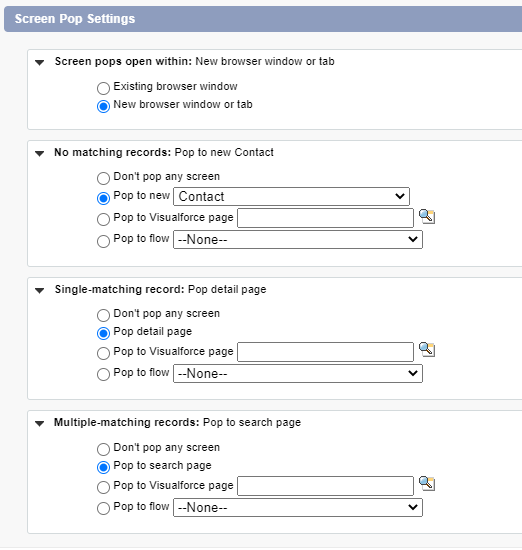Choose Don't pop any screen under No matching records
Image resolution: width=522 pixels, height=550 pixels.
pyautogui.click(x=103, y=178)
